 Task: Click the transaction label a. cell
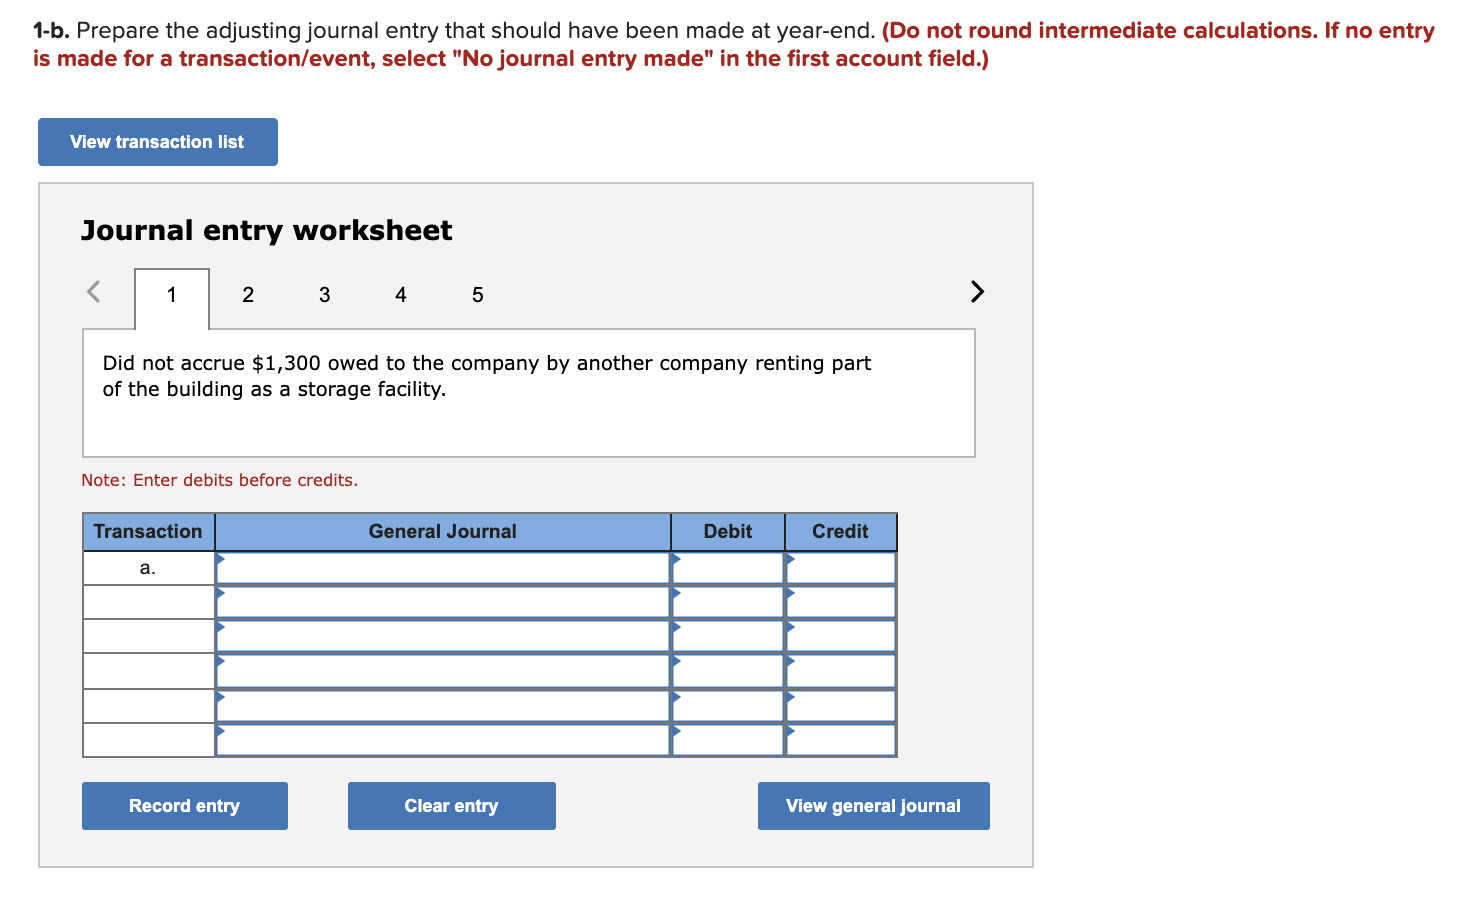tap(148, 568)
